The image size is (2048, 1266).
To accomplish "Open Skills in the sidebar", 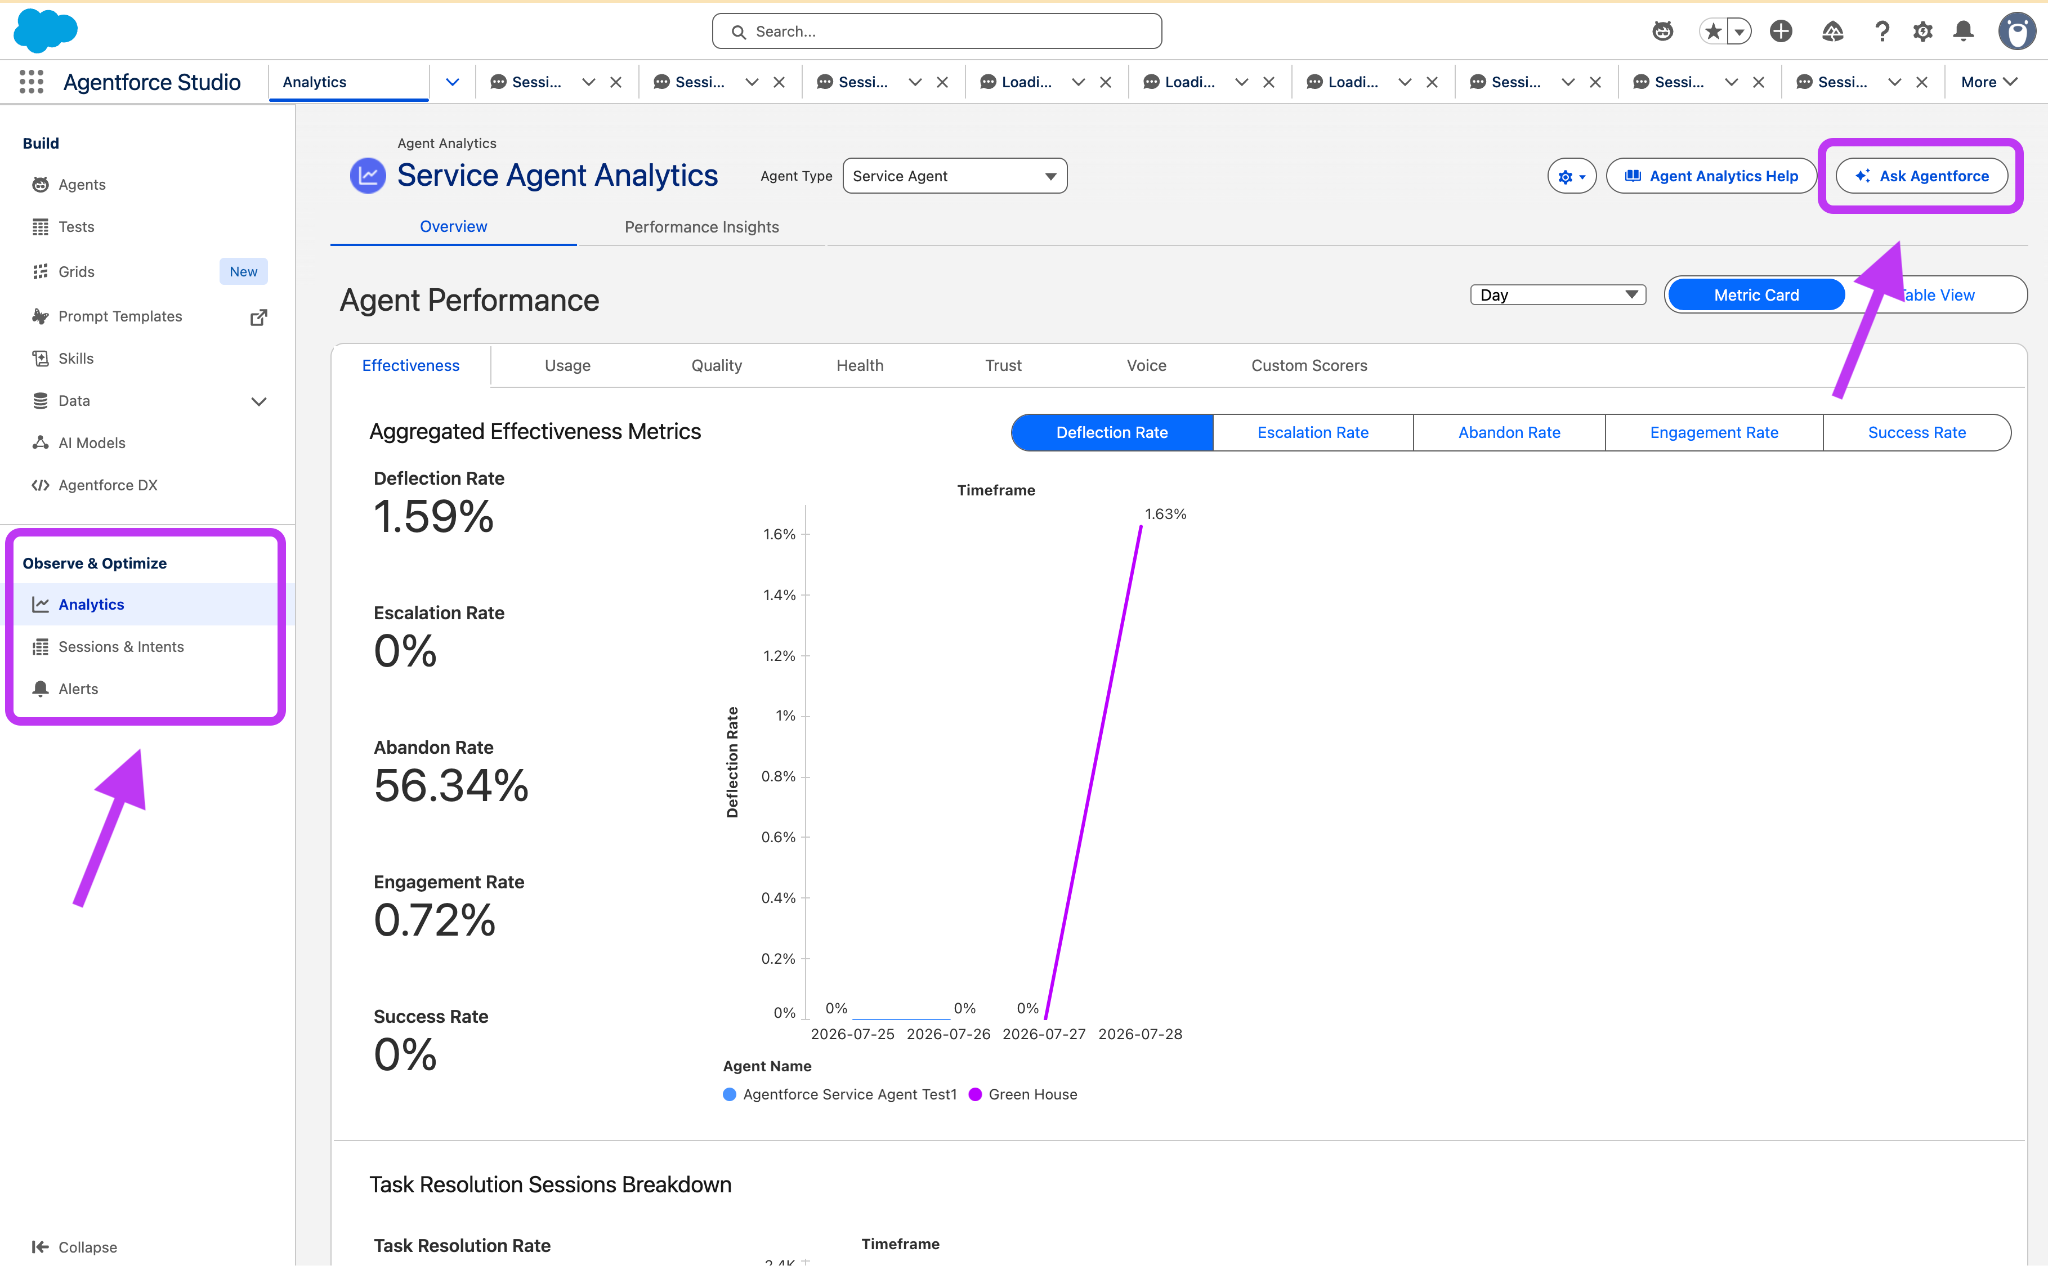I will (76, 359).
